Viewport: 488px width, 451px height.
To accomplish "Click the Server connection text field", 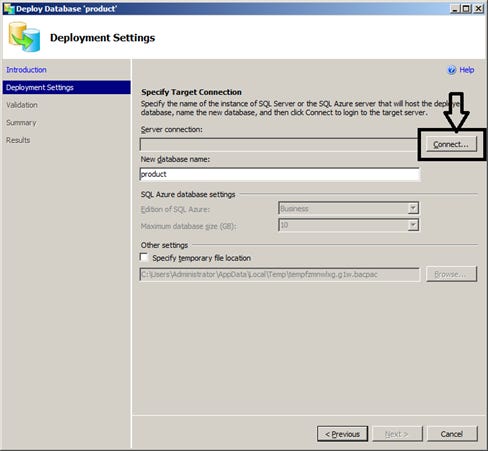I will coord(279,145).
